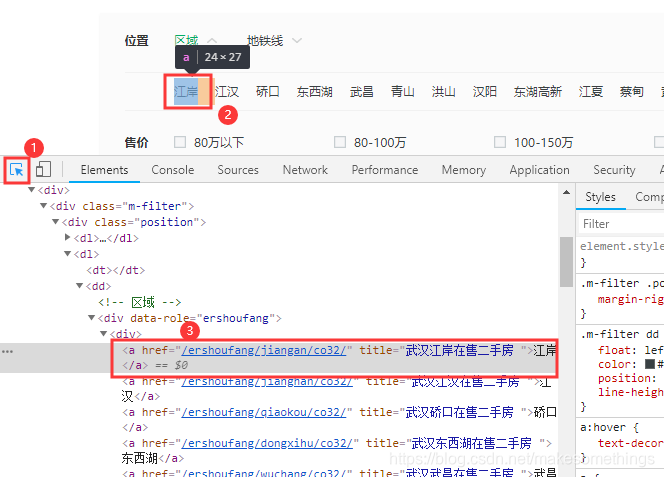
Task: Open the /ershoufang/wuchang/co32/ href link
Action: point(264,472)
